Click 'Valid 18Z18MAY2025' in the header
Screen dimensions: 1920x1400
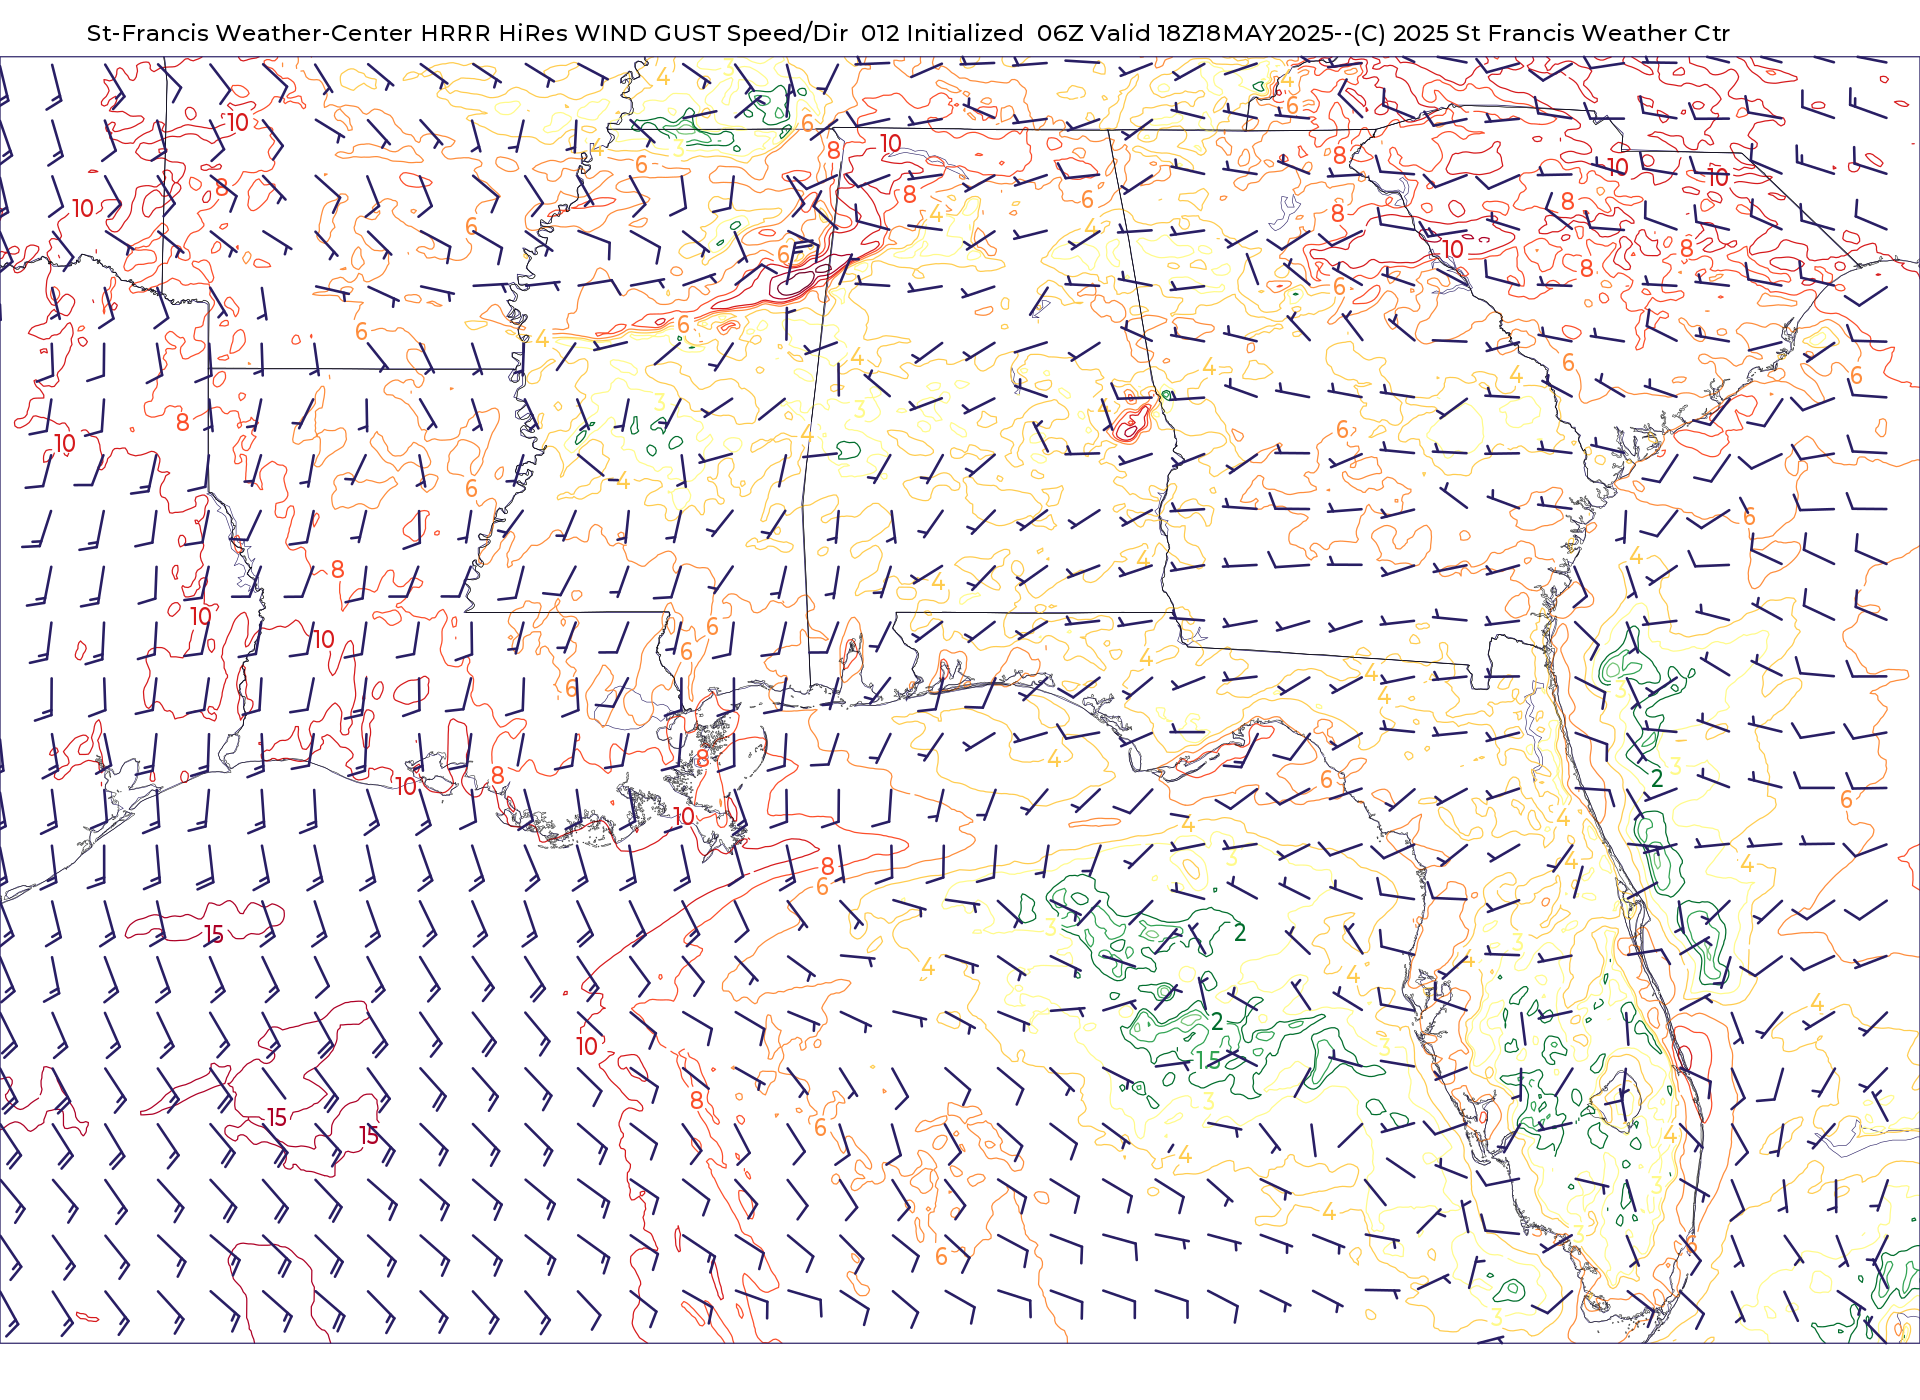[x=1212, y=33]
